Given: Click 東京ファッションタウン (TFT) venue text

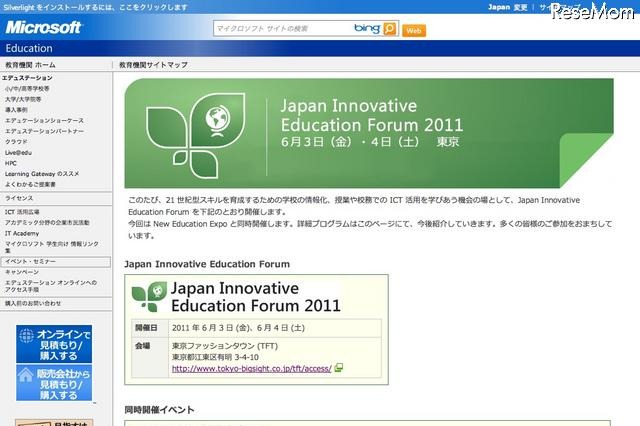Looking at the screenshot, I should [x=225, y=346].
